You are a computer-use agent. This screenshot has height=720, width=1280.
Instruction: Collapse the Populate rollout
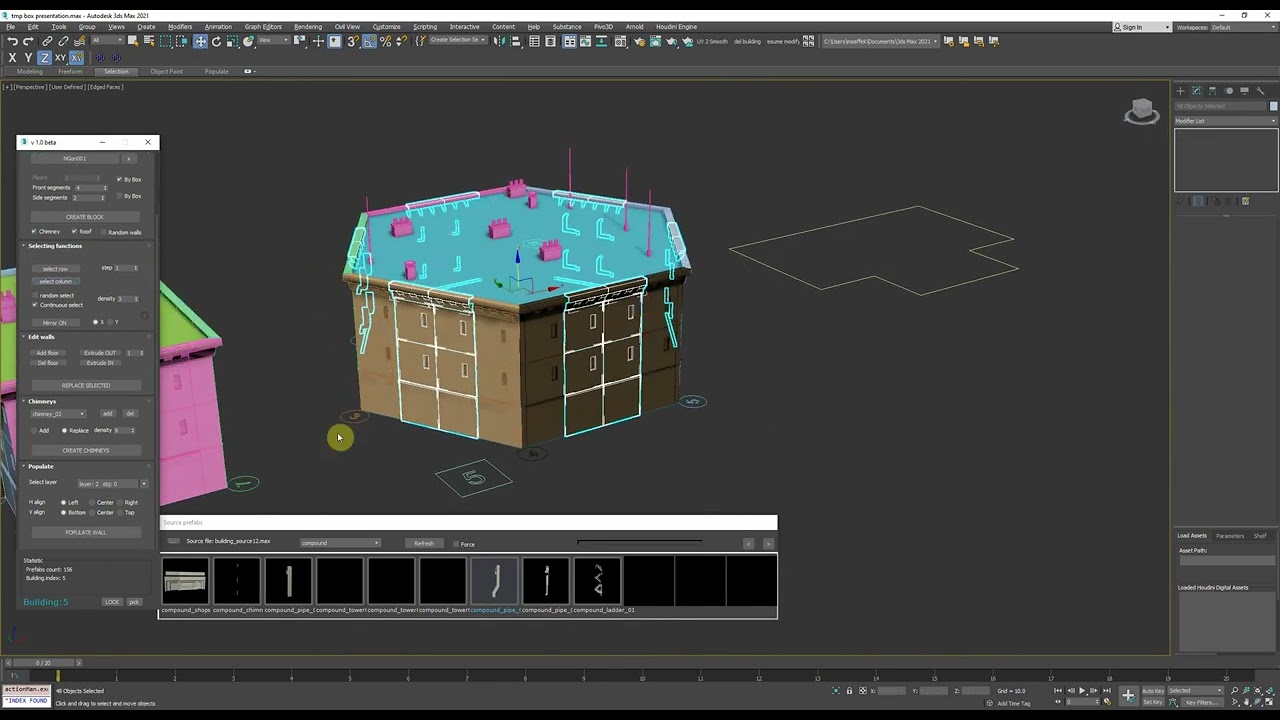pos(41,466)
